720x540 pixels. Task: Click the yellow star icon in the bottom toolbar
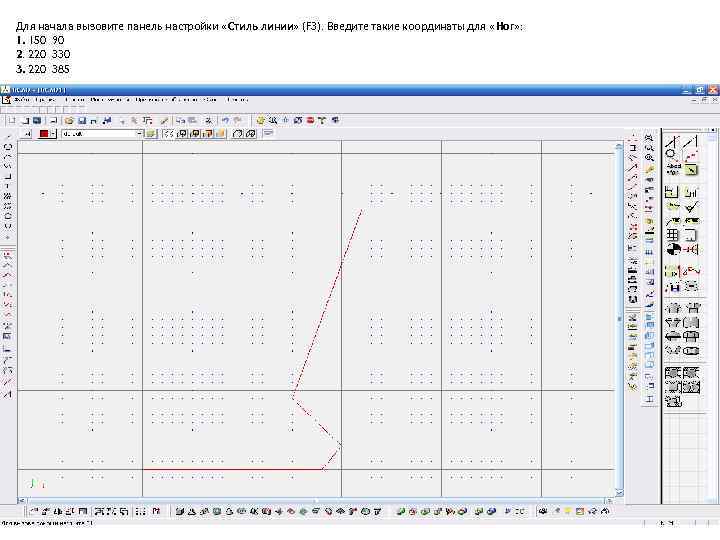tap(568, 511)
